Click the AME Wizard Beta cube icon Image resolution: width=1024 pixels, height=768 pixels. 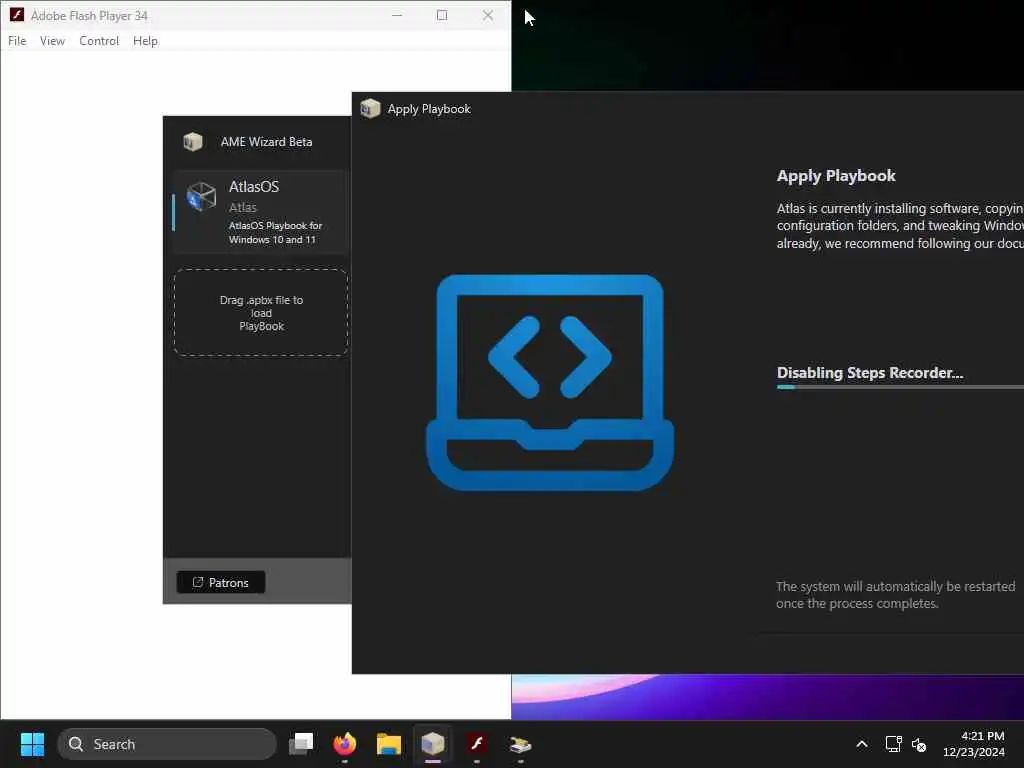click(x=193, y=142)
